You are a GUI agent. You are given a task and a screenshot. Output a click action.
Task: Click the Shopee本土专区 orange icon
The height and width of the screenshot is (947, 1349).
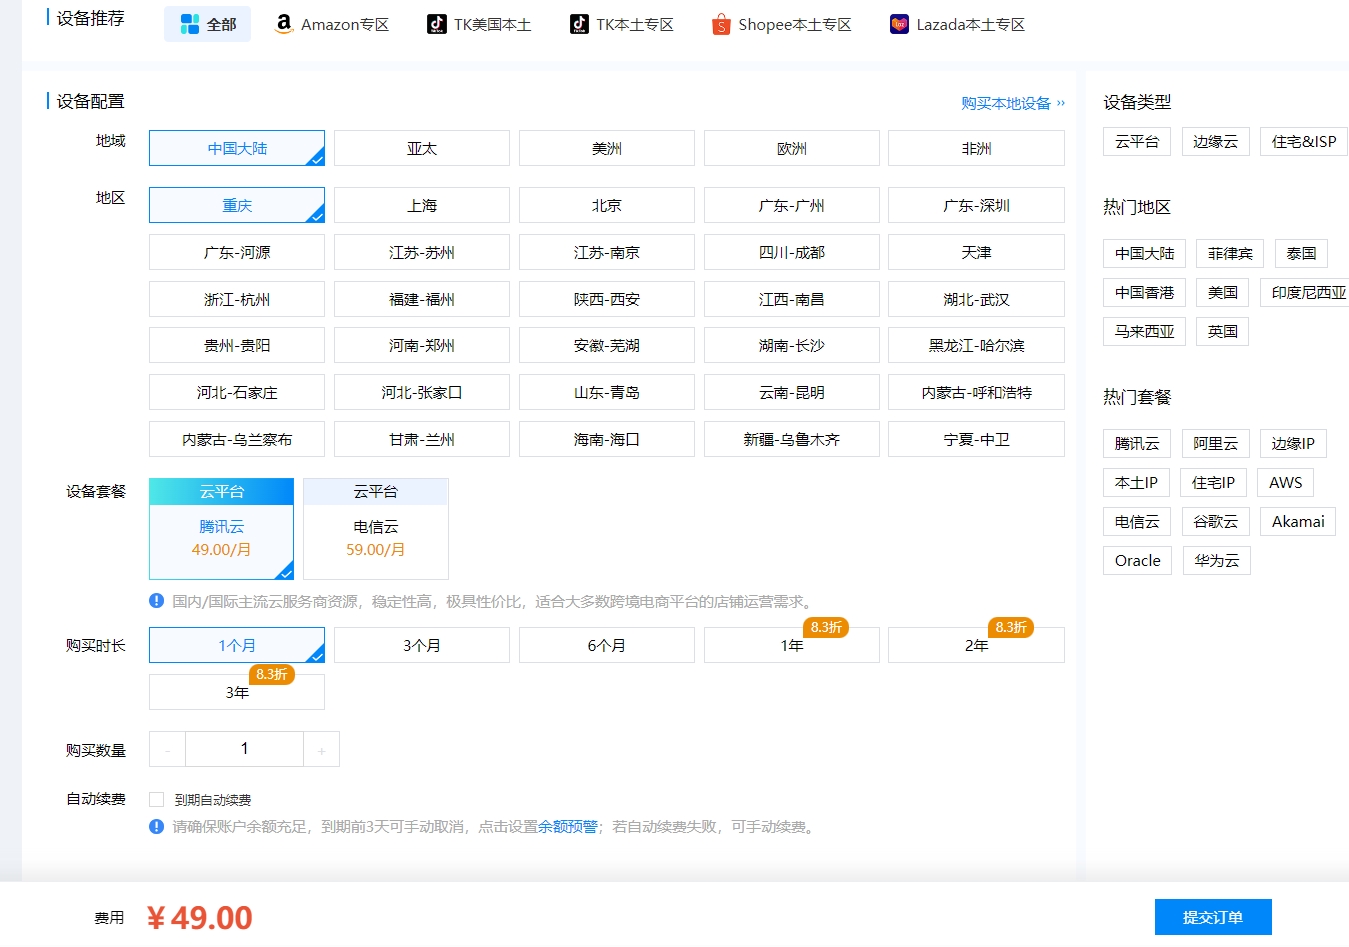721,24
